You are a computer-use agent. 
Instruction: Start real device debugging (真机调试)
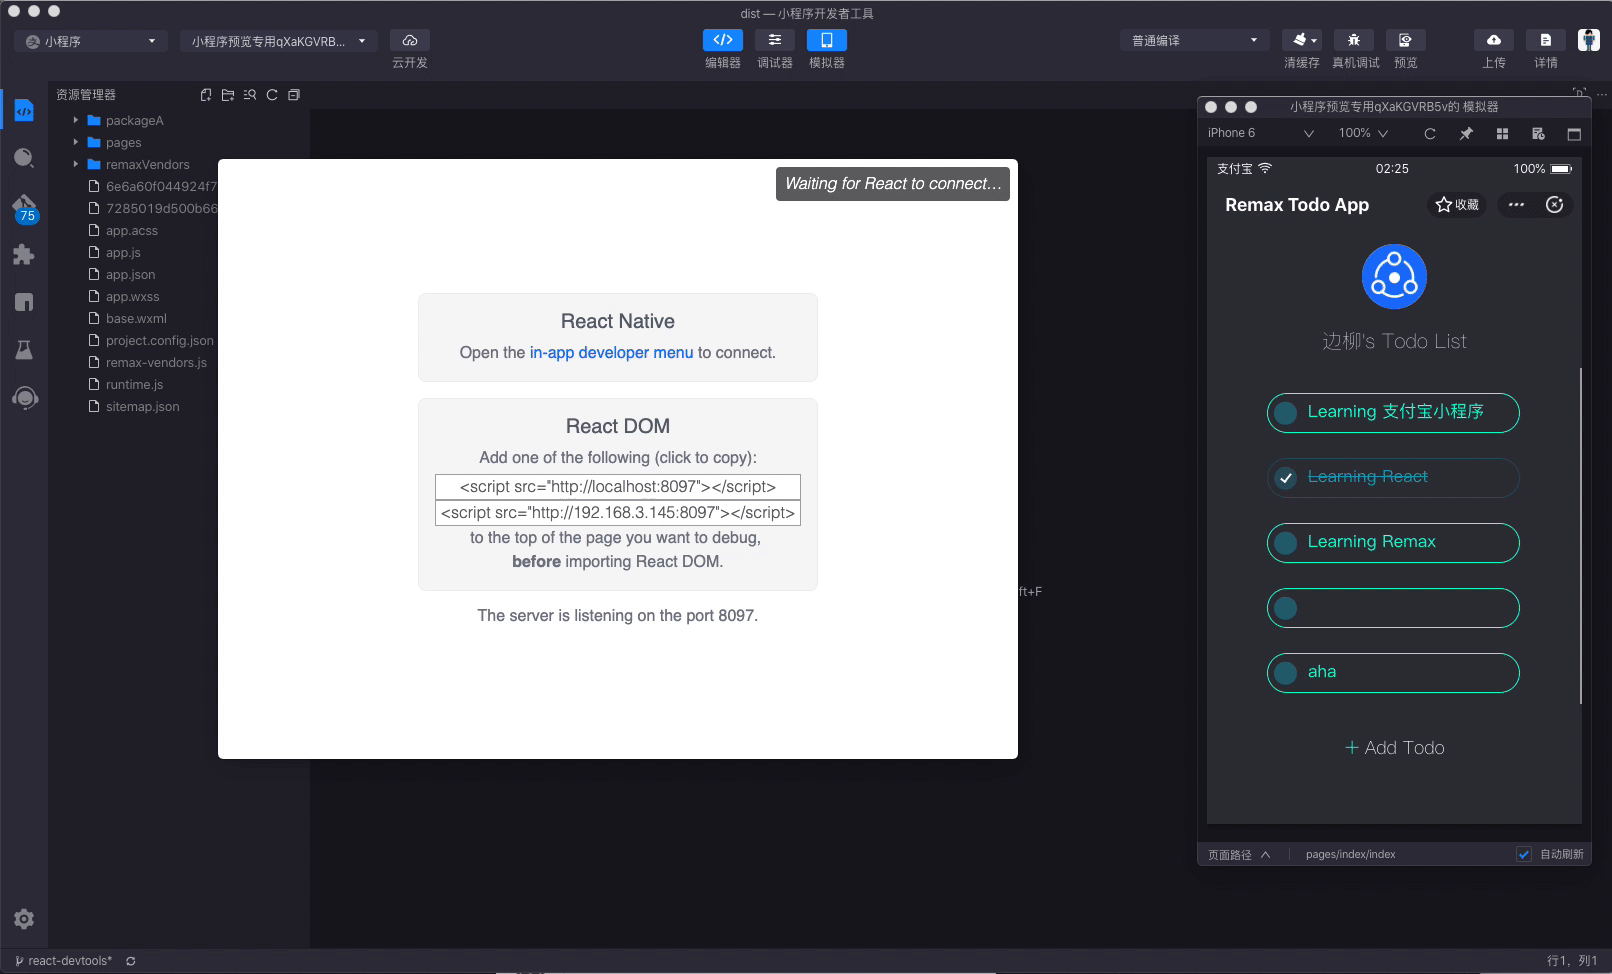[x=1354, y=40]
